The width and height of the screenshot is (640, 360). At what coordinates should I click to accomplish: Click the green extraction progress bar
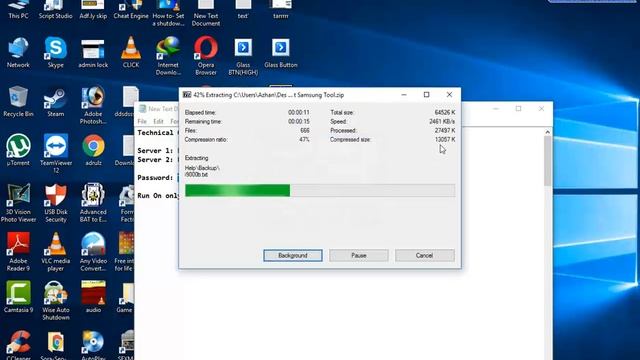(x=238, y=190)
